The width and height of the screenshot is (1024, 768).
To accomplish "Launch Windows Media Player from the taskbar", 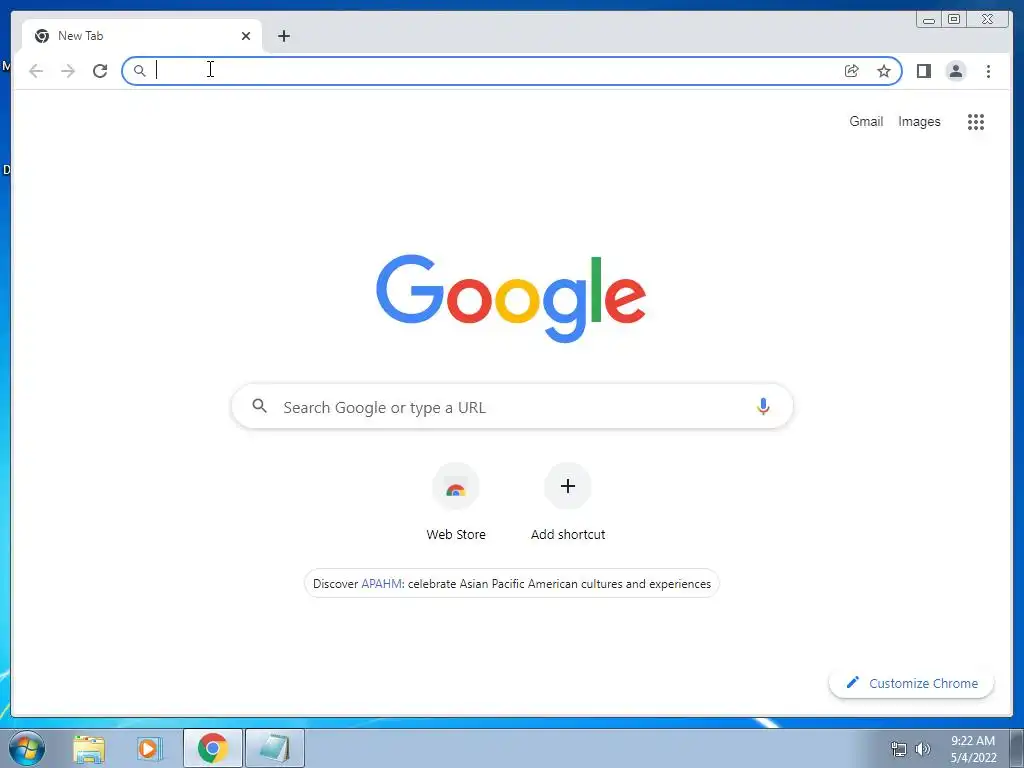I will pyautogui.click(x=150, y=749).
